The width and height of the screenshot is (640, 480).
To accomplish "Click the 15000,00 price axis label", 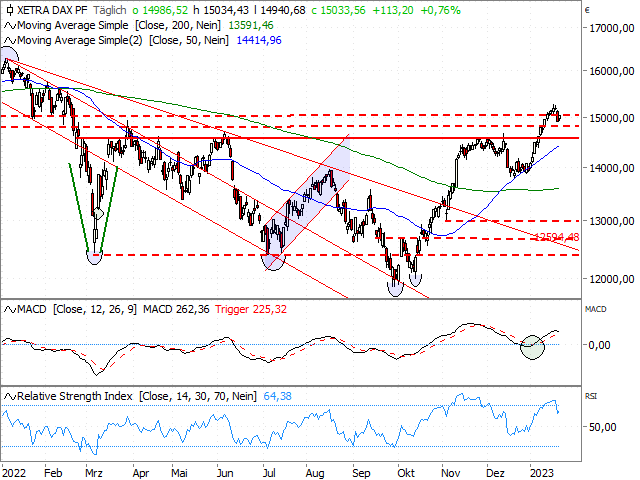I will [611, 118].
